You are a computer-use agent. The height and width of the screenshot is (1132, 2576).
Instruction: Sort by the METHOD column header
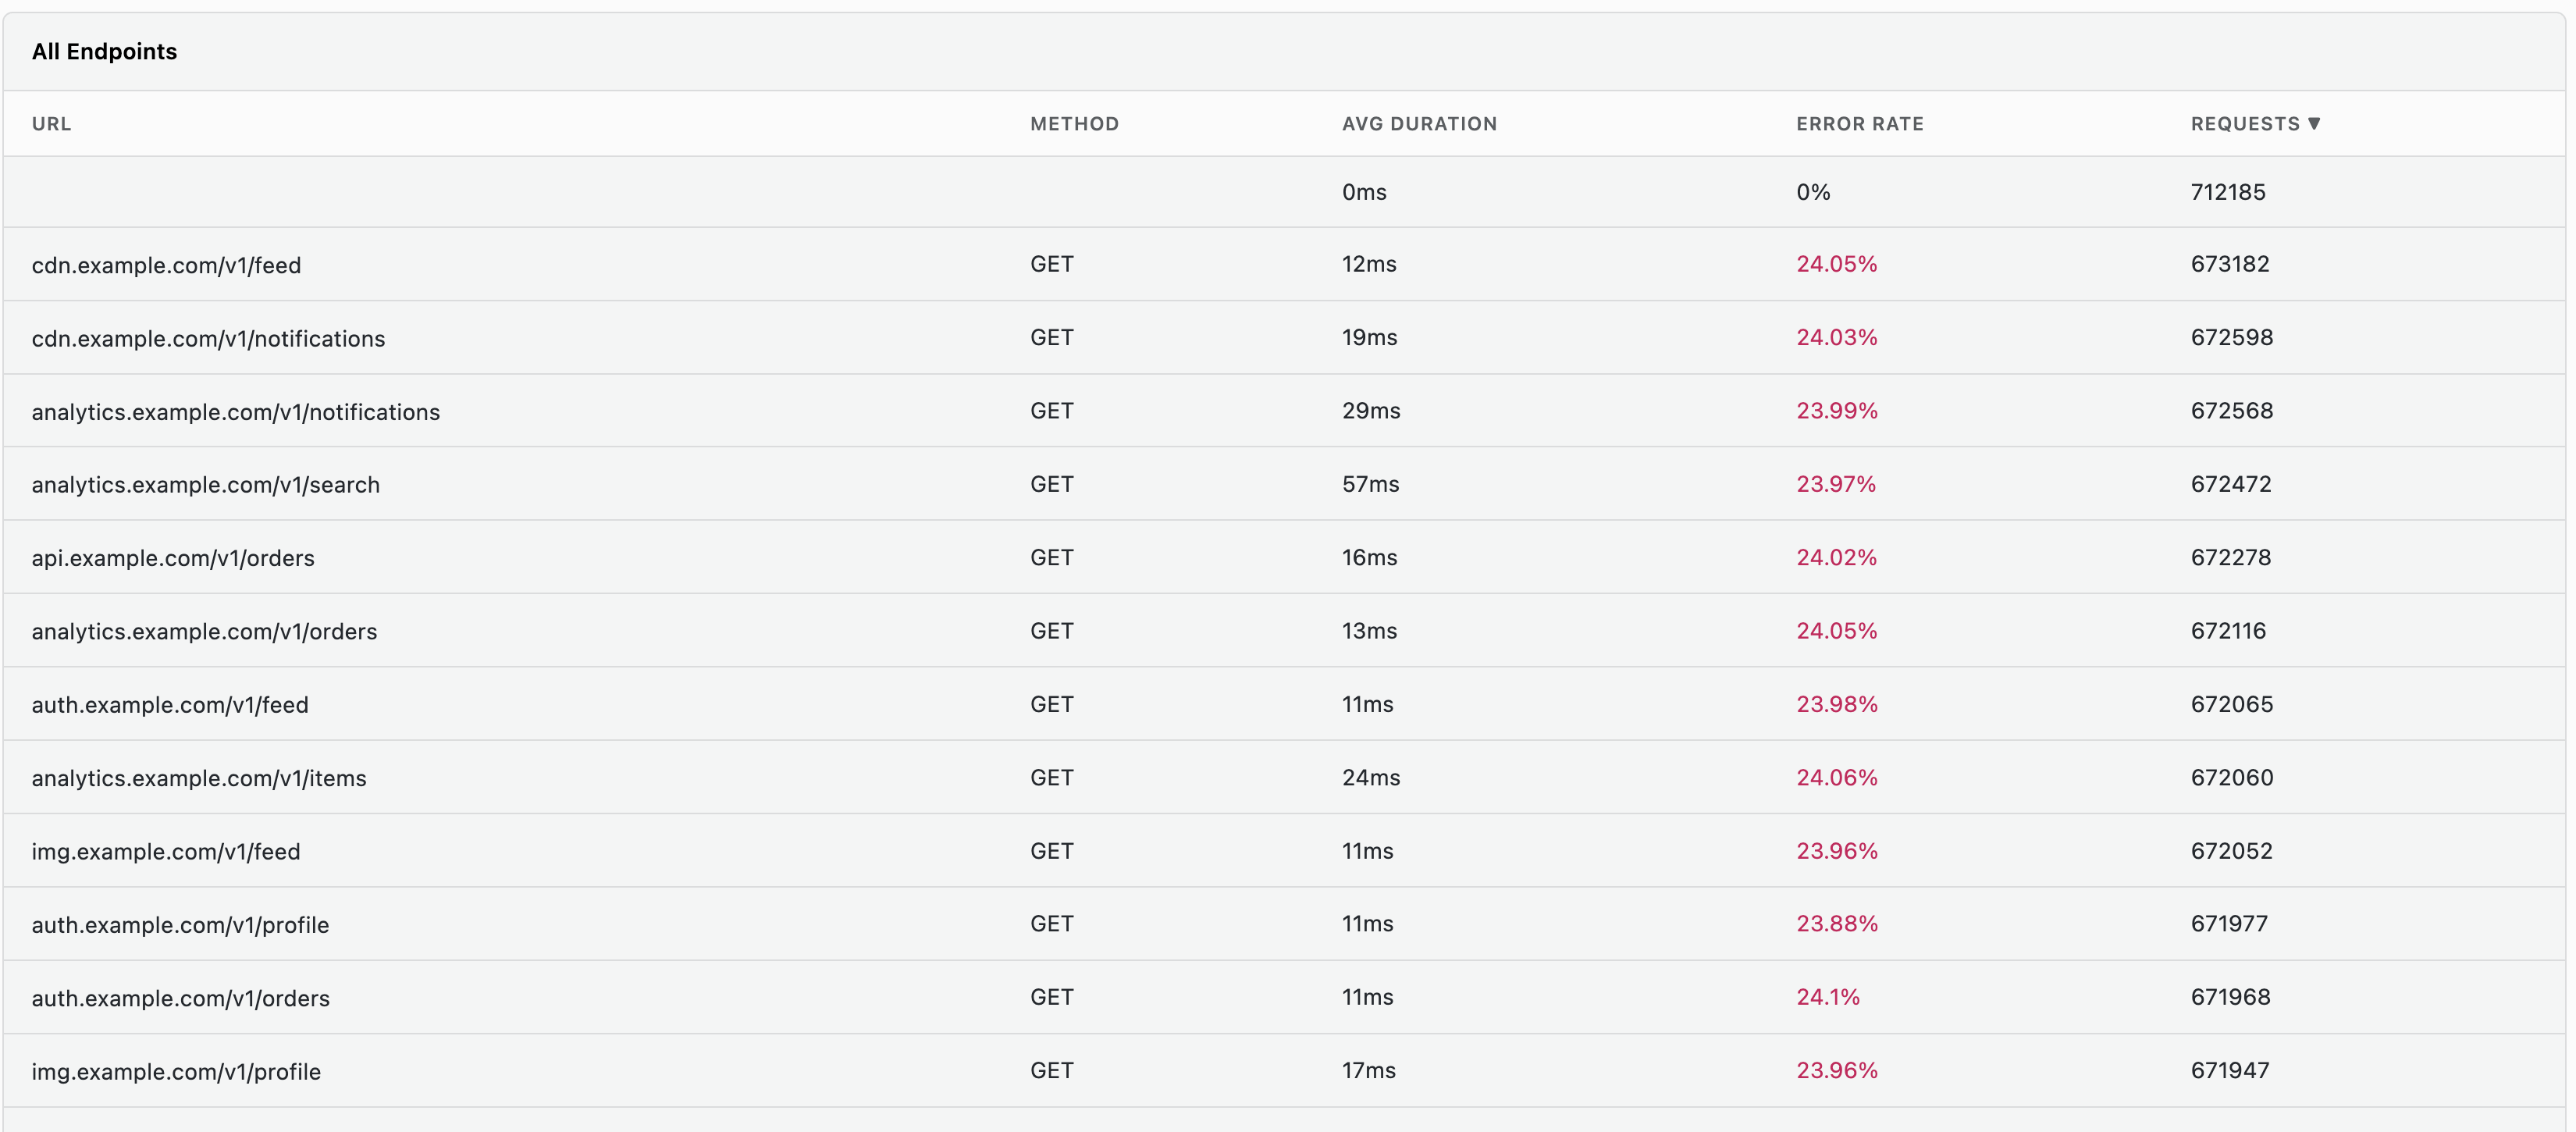pos(1074,124)
